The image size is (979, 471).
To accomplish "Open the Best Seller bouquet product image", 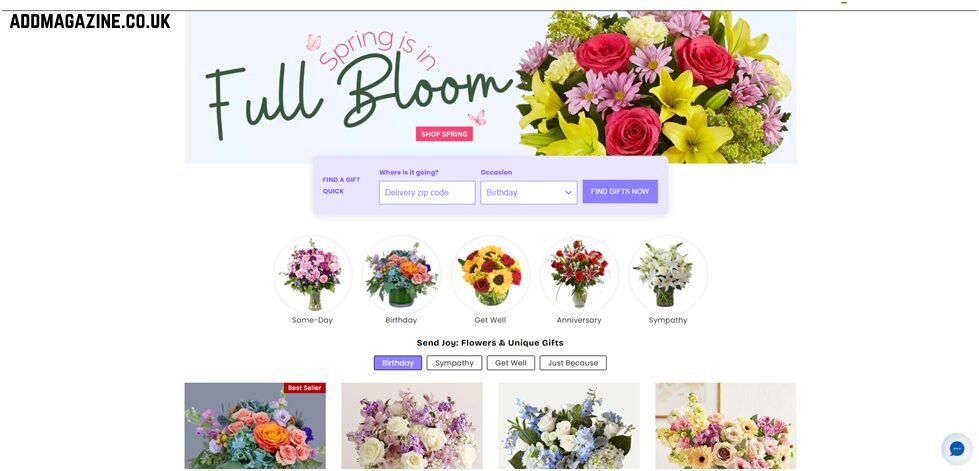I will pos(255,426).
